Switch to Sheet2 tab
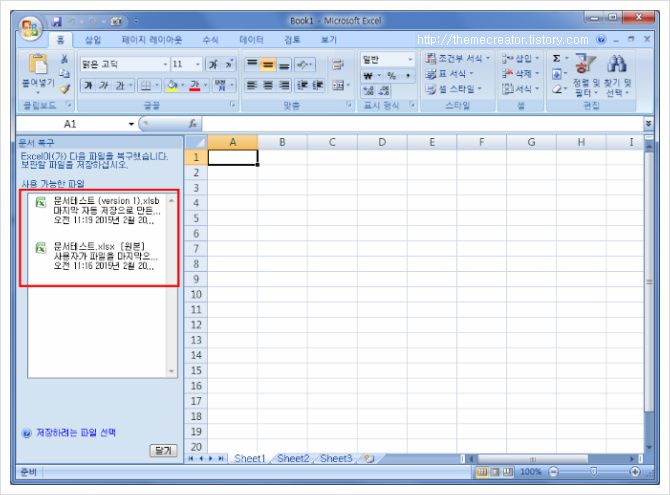670x495 pixels. (x=293, y=459)
